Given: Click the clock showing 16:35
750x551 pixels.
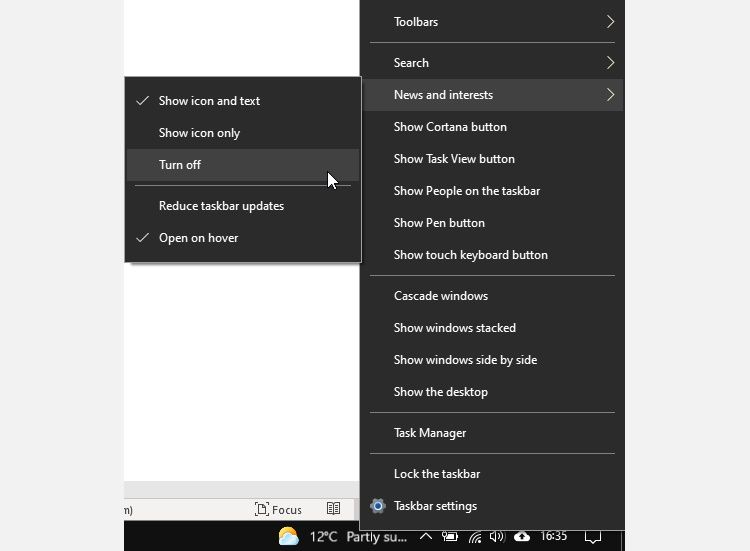Looking at the screenshot, I should (553, 537).
